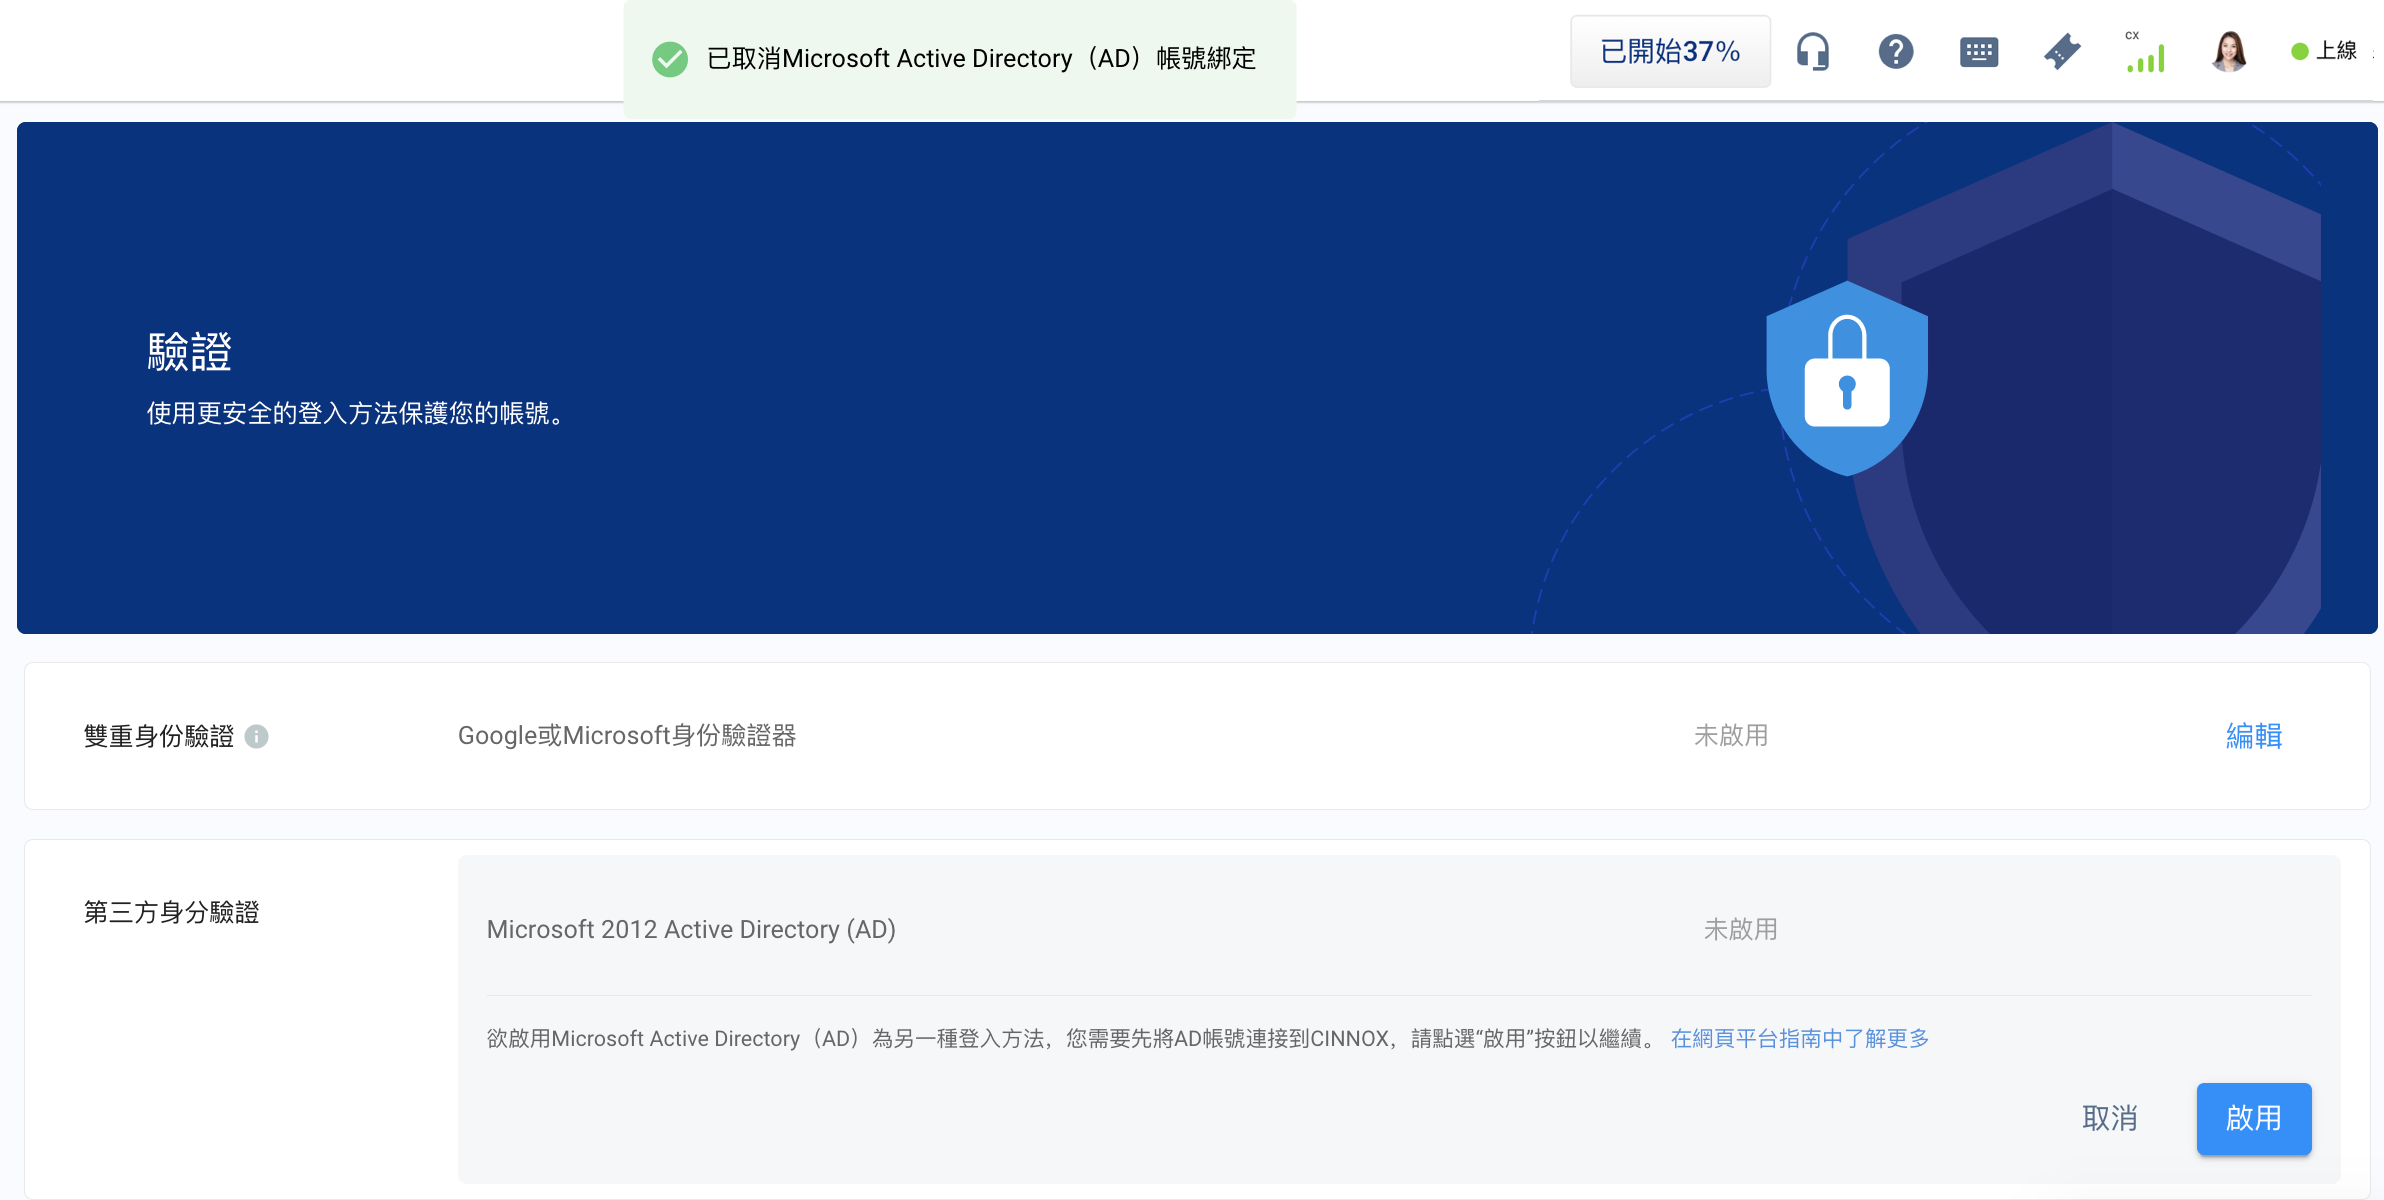Click the ticket icon in header

[2062, 51]
